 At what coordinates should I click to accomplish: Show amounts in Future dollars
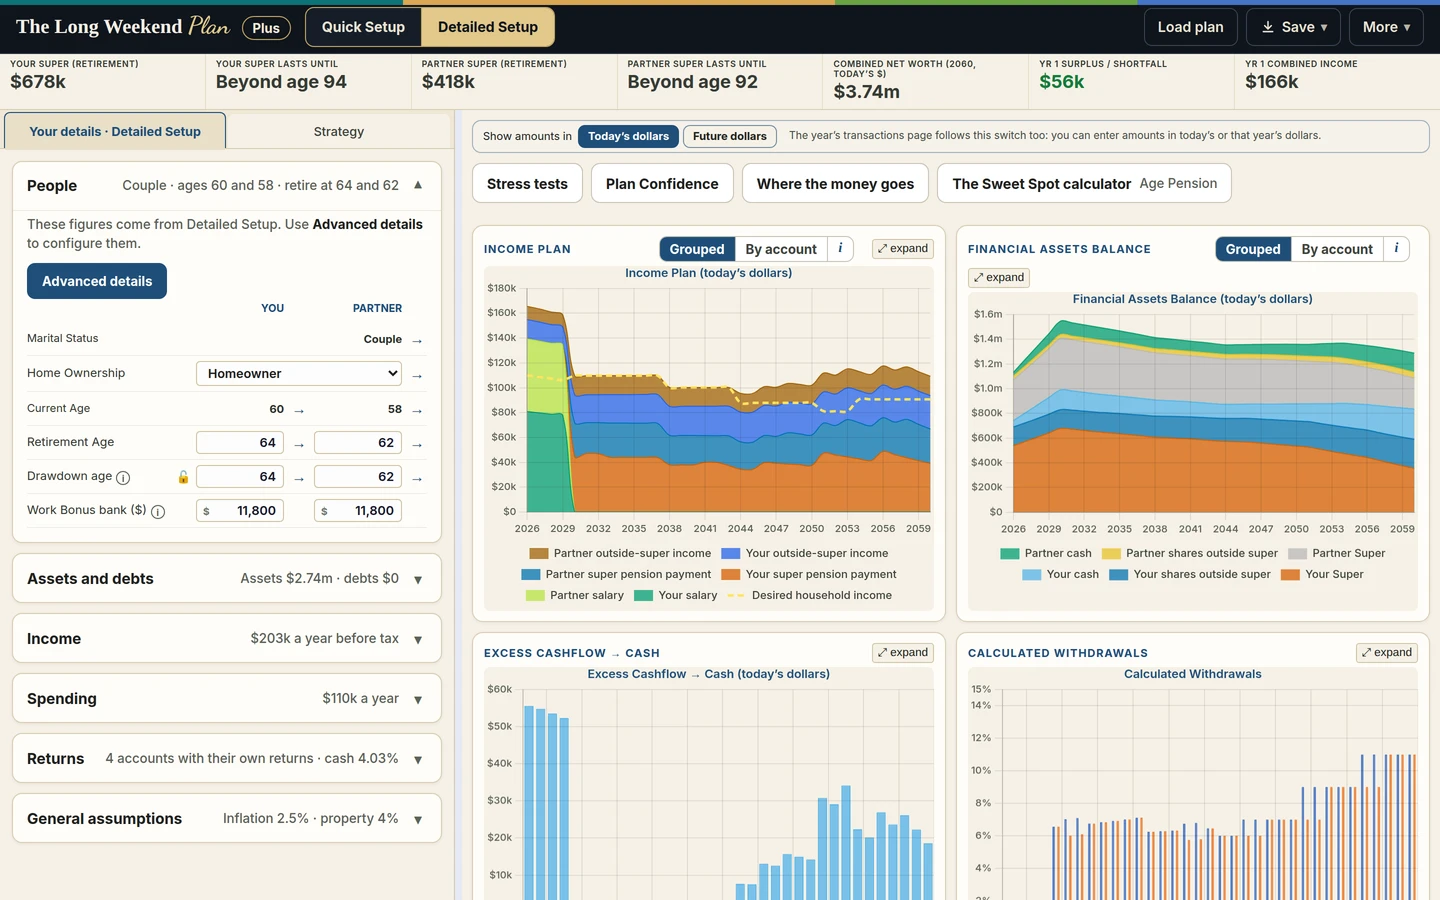[x=730, y=137]
